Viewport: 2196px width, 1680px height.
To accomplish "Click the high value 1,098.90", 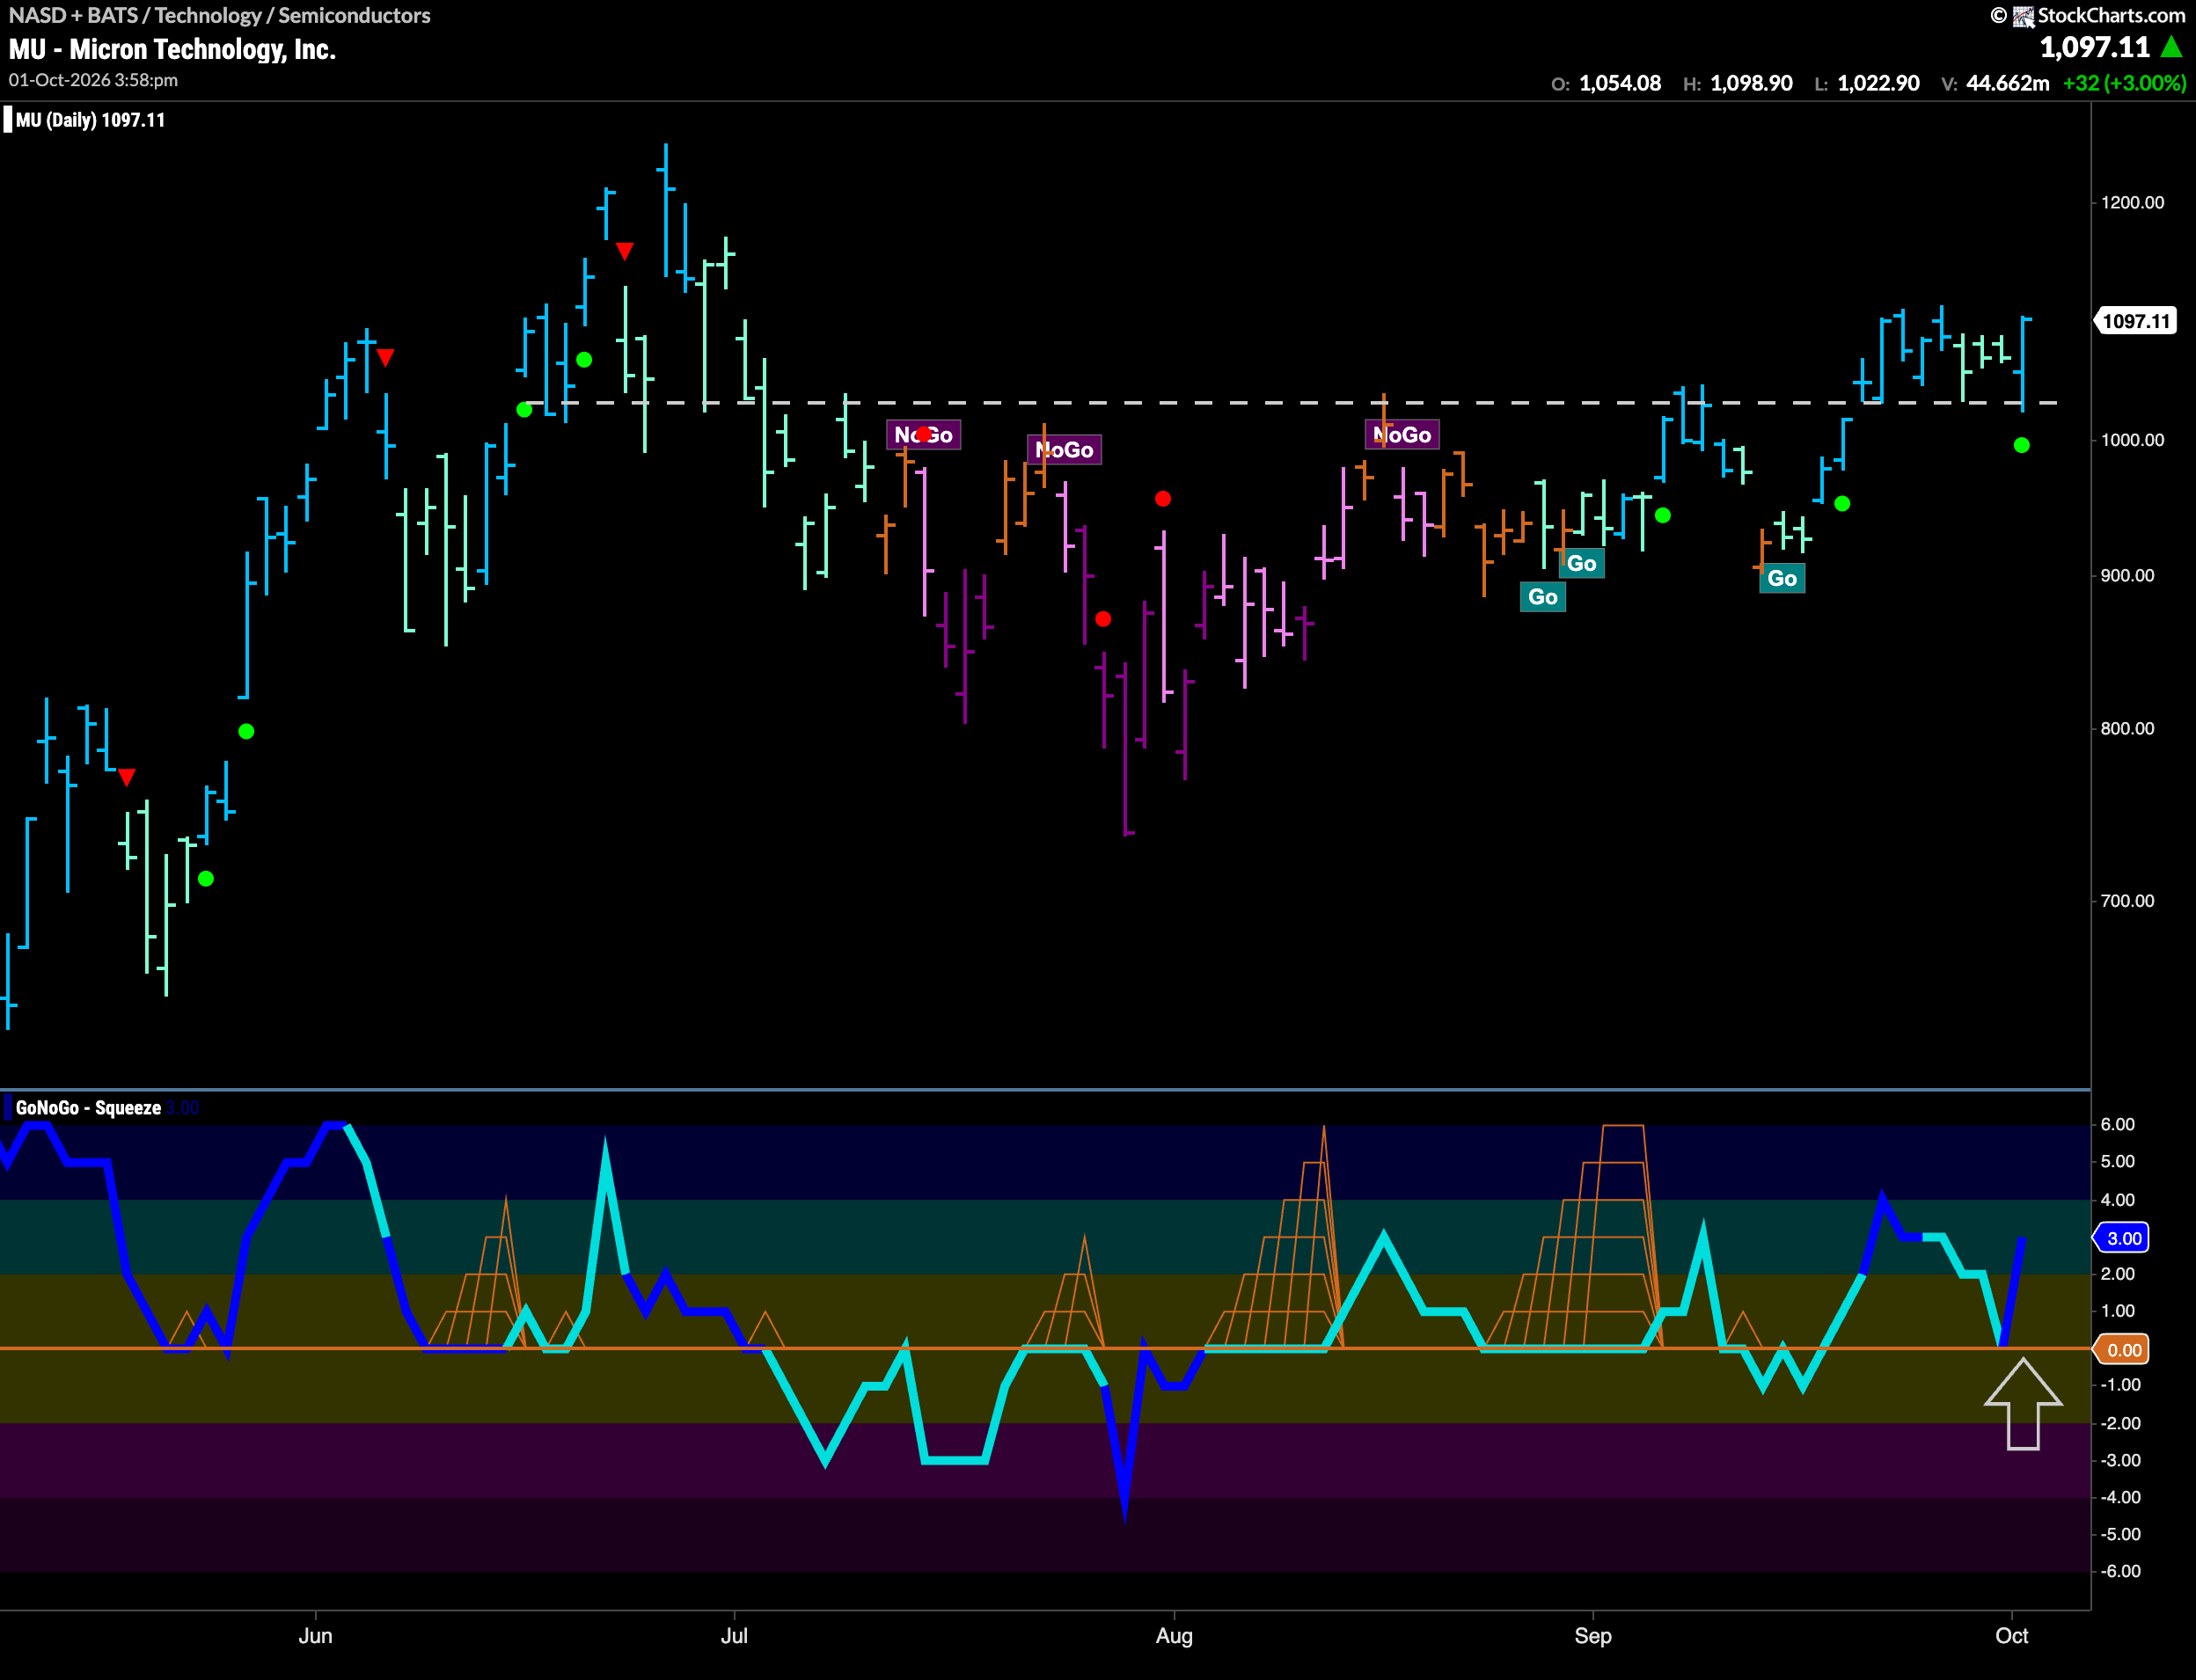I will [1751, 83].
